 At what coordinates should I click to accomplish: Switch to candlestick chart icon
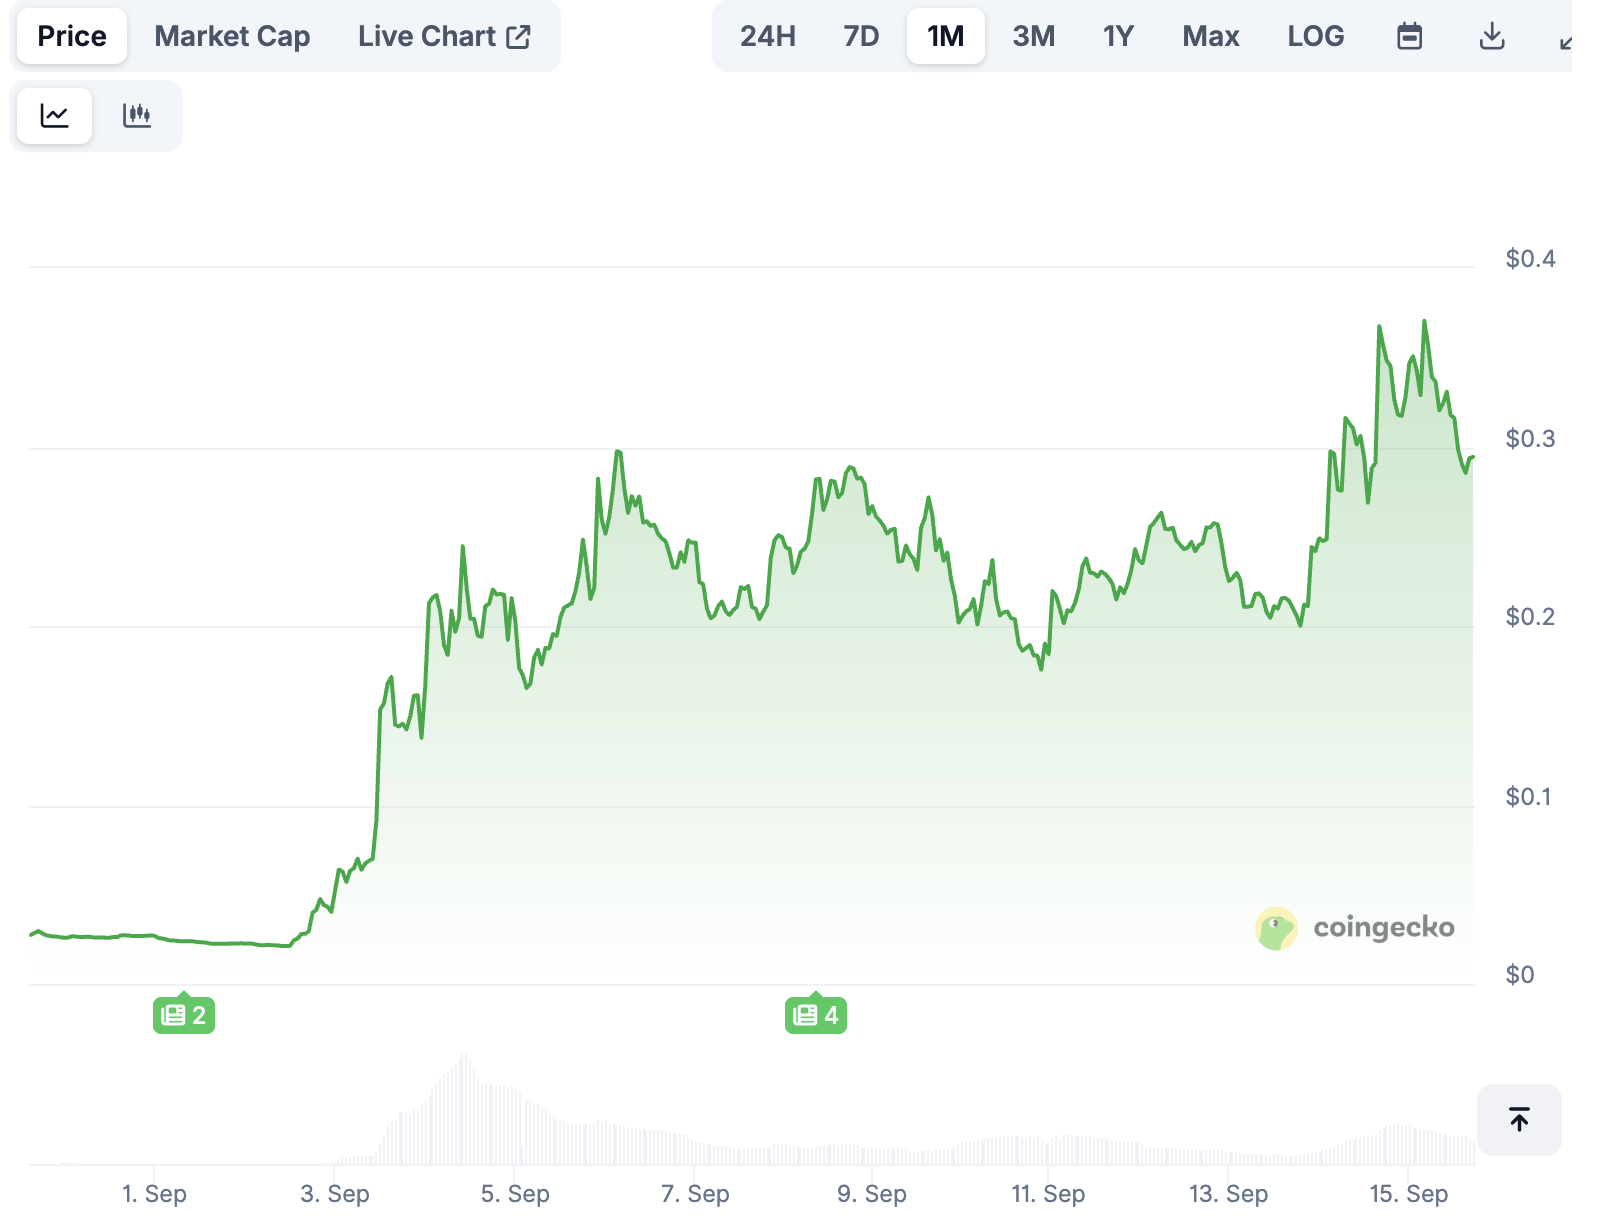[x=137, y=115]
